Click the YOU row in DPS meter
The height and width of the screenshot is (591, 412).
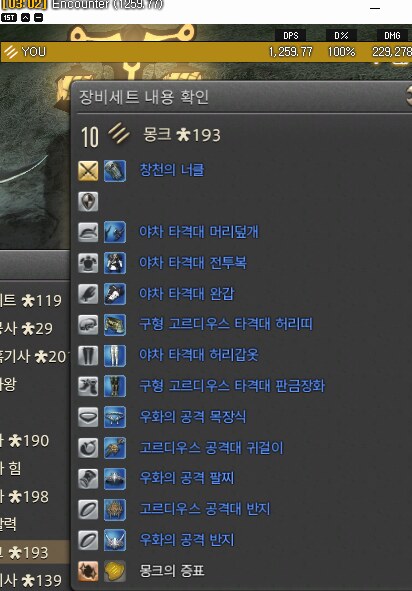coord(206,52)
